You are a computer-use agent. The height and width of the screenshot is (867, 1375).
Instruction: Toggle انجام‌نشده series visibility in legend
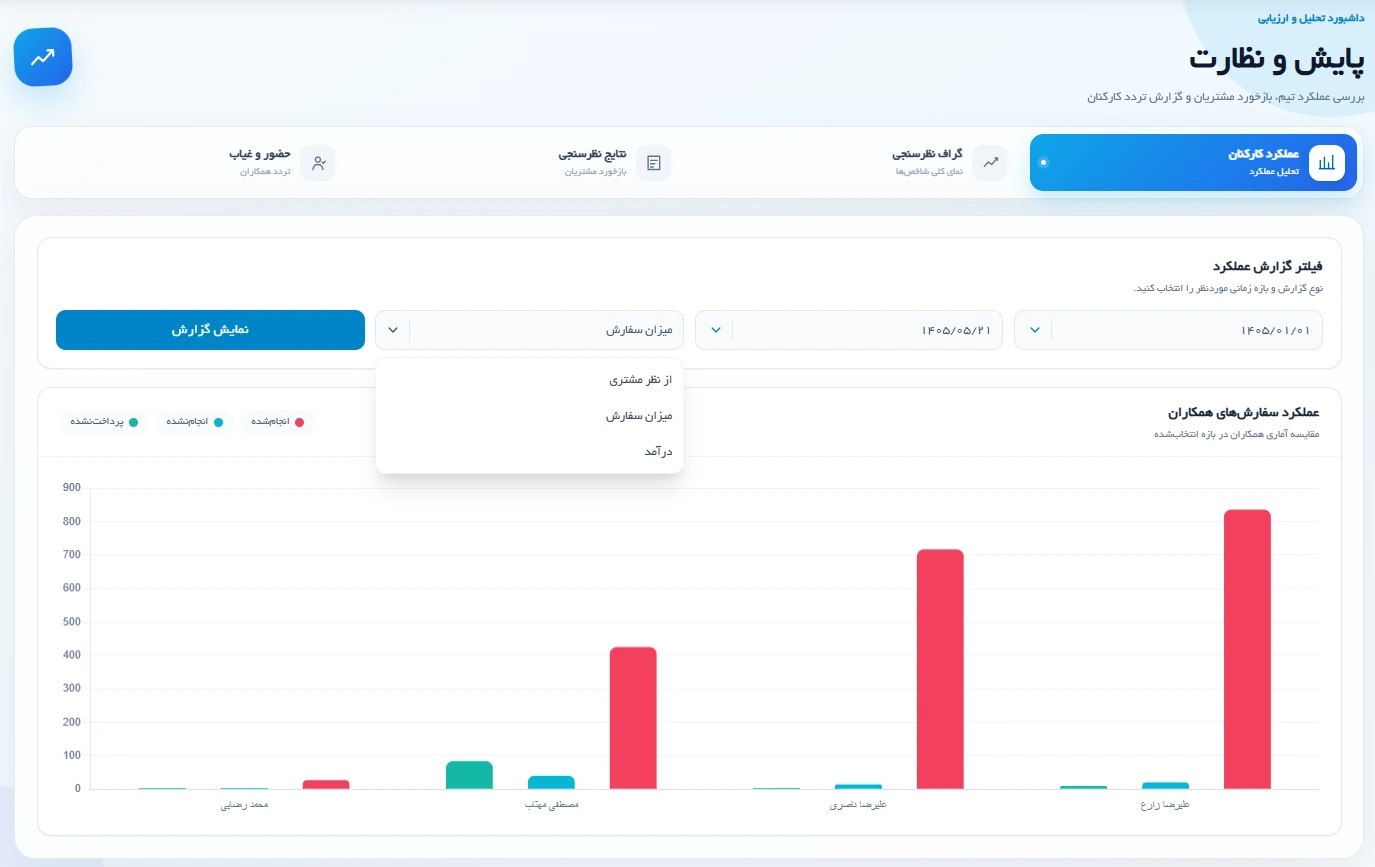coord(194,422)
